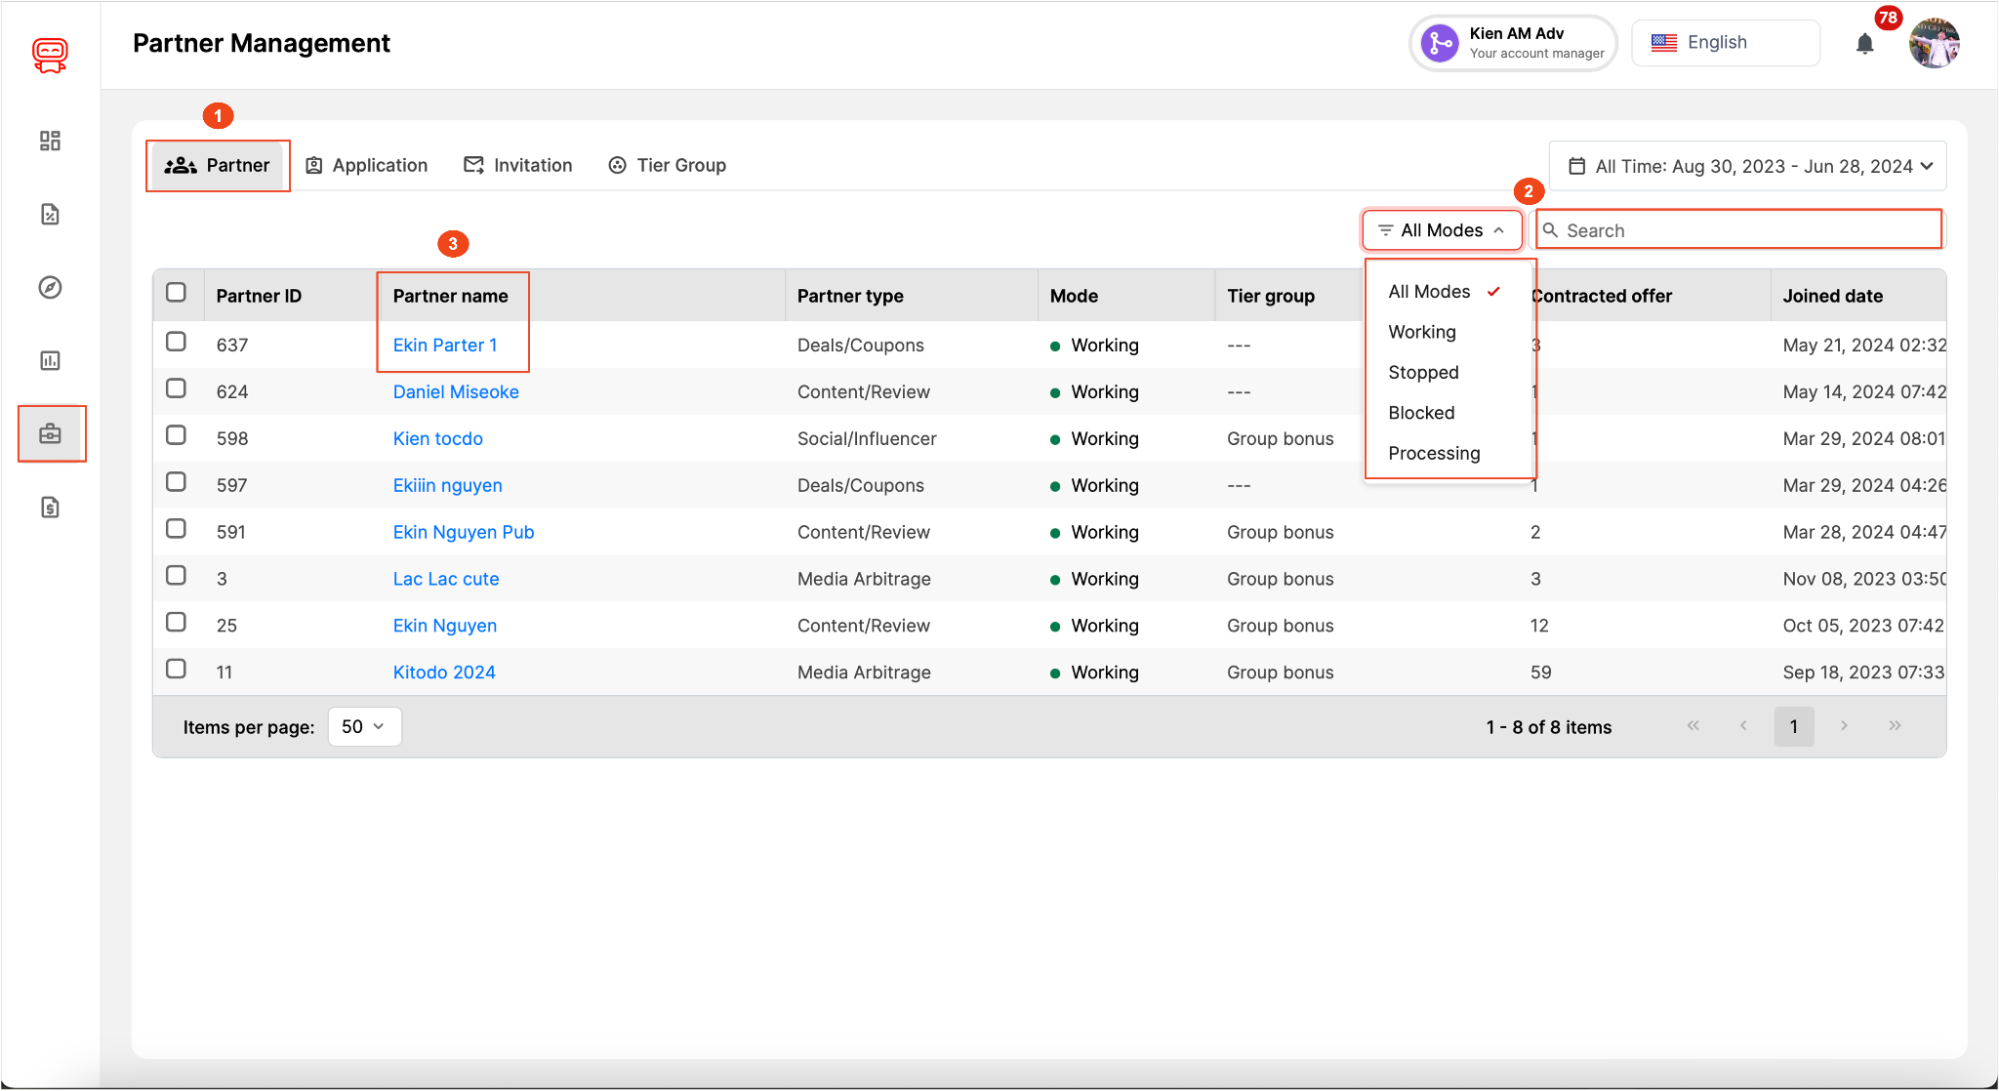Check the select-all checkbox in table header
1999x1091 pixels.
pos(177,292)
